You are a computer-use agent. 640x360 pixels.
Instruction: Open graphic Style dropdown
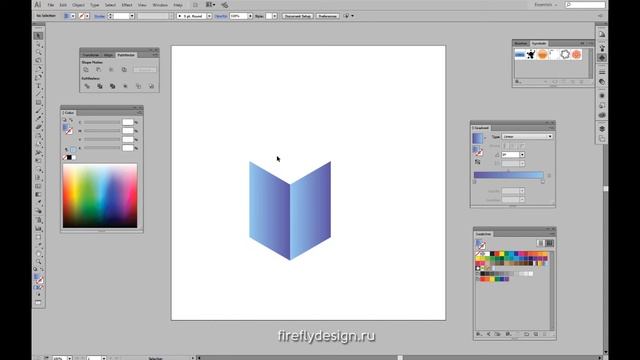point(275,16)
